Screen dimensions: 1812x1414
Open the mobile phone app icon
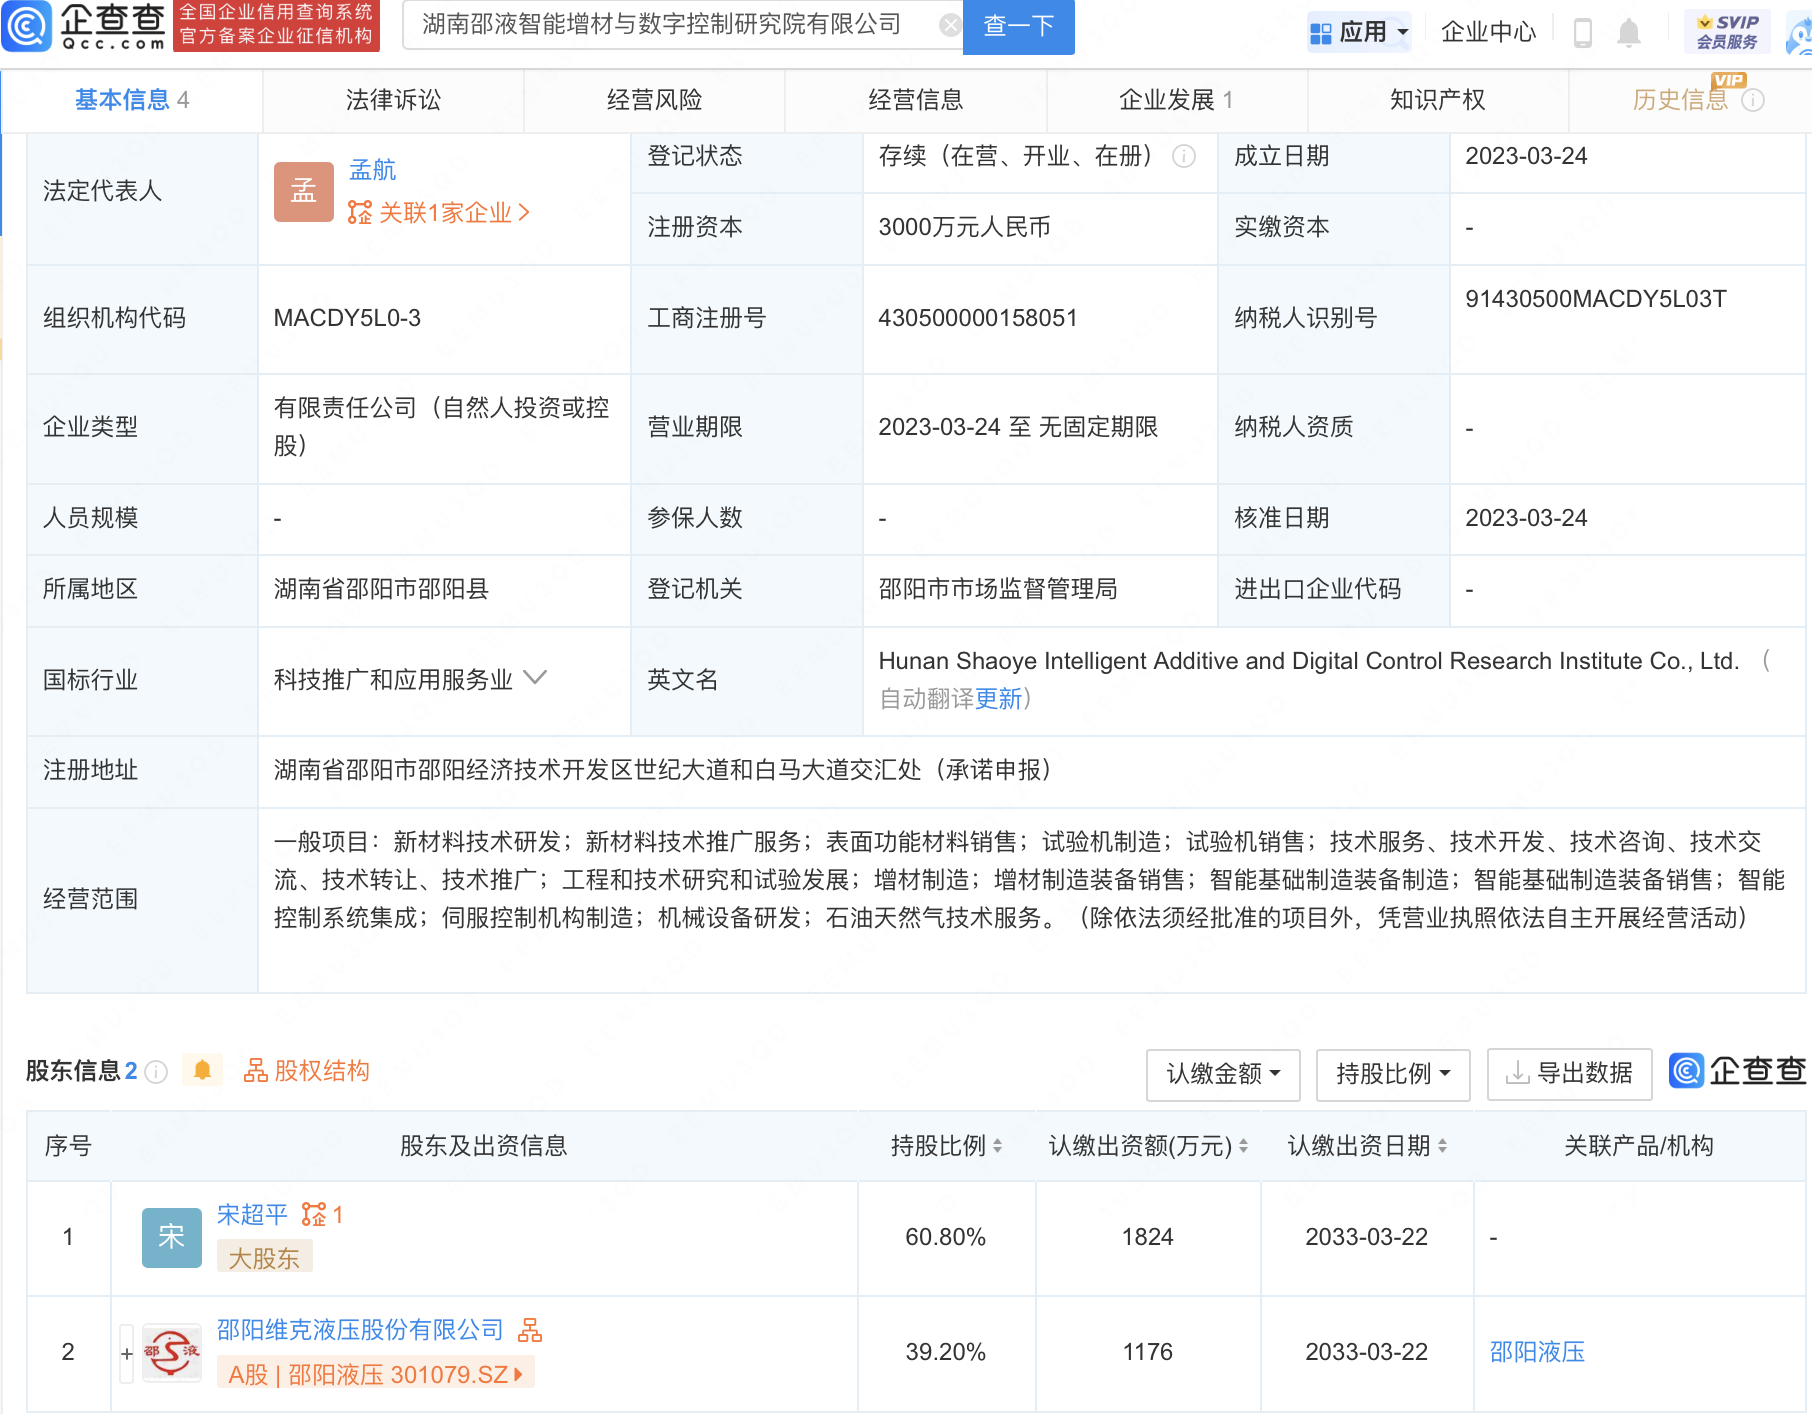tap(1583, 32)
